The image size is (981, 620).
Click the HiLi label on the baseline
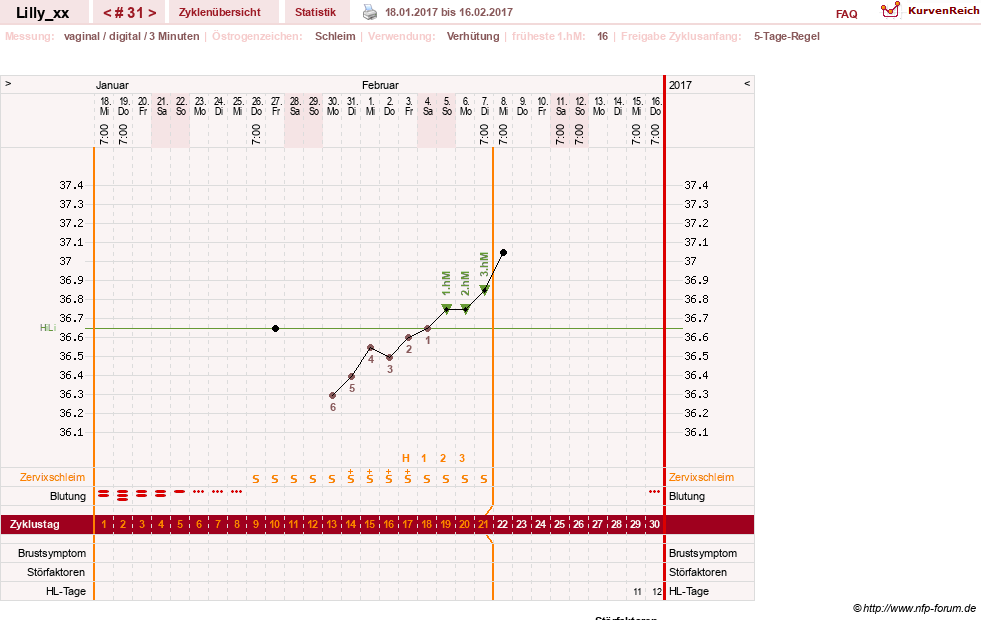coord(48,328)
